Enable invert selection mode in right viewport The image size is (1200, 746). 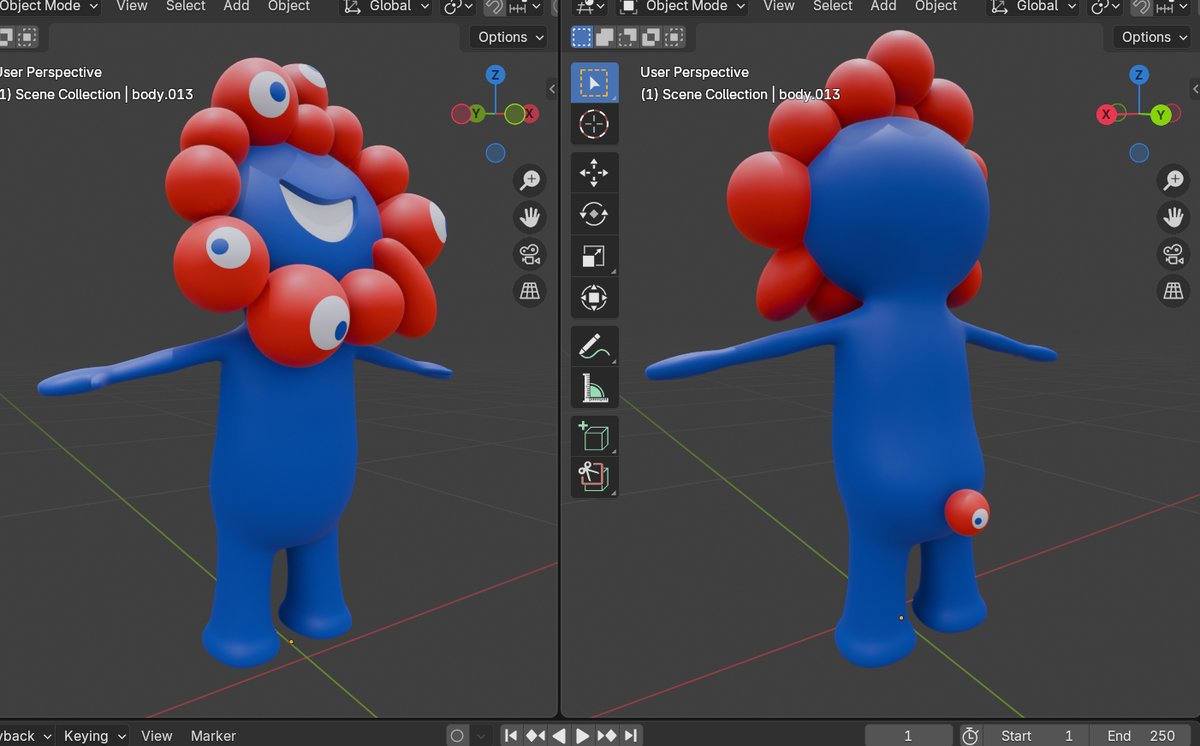[651, 37]
